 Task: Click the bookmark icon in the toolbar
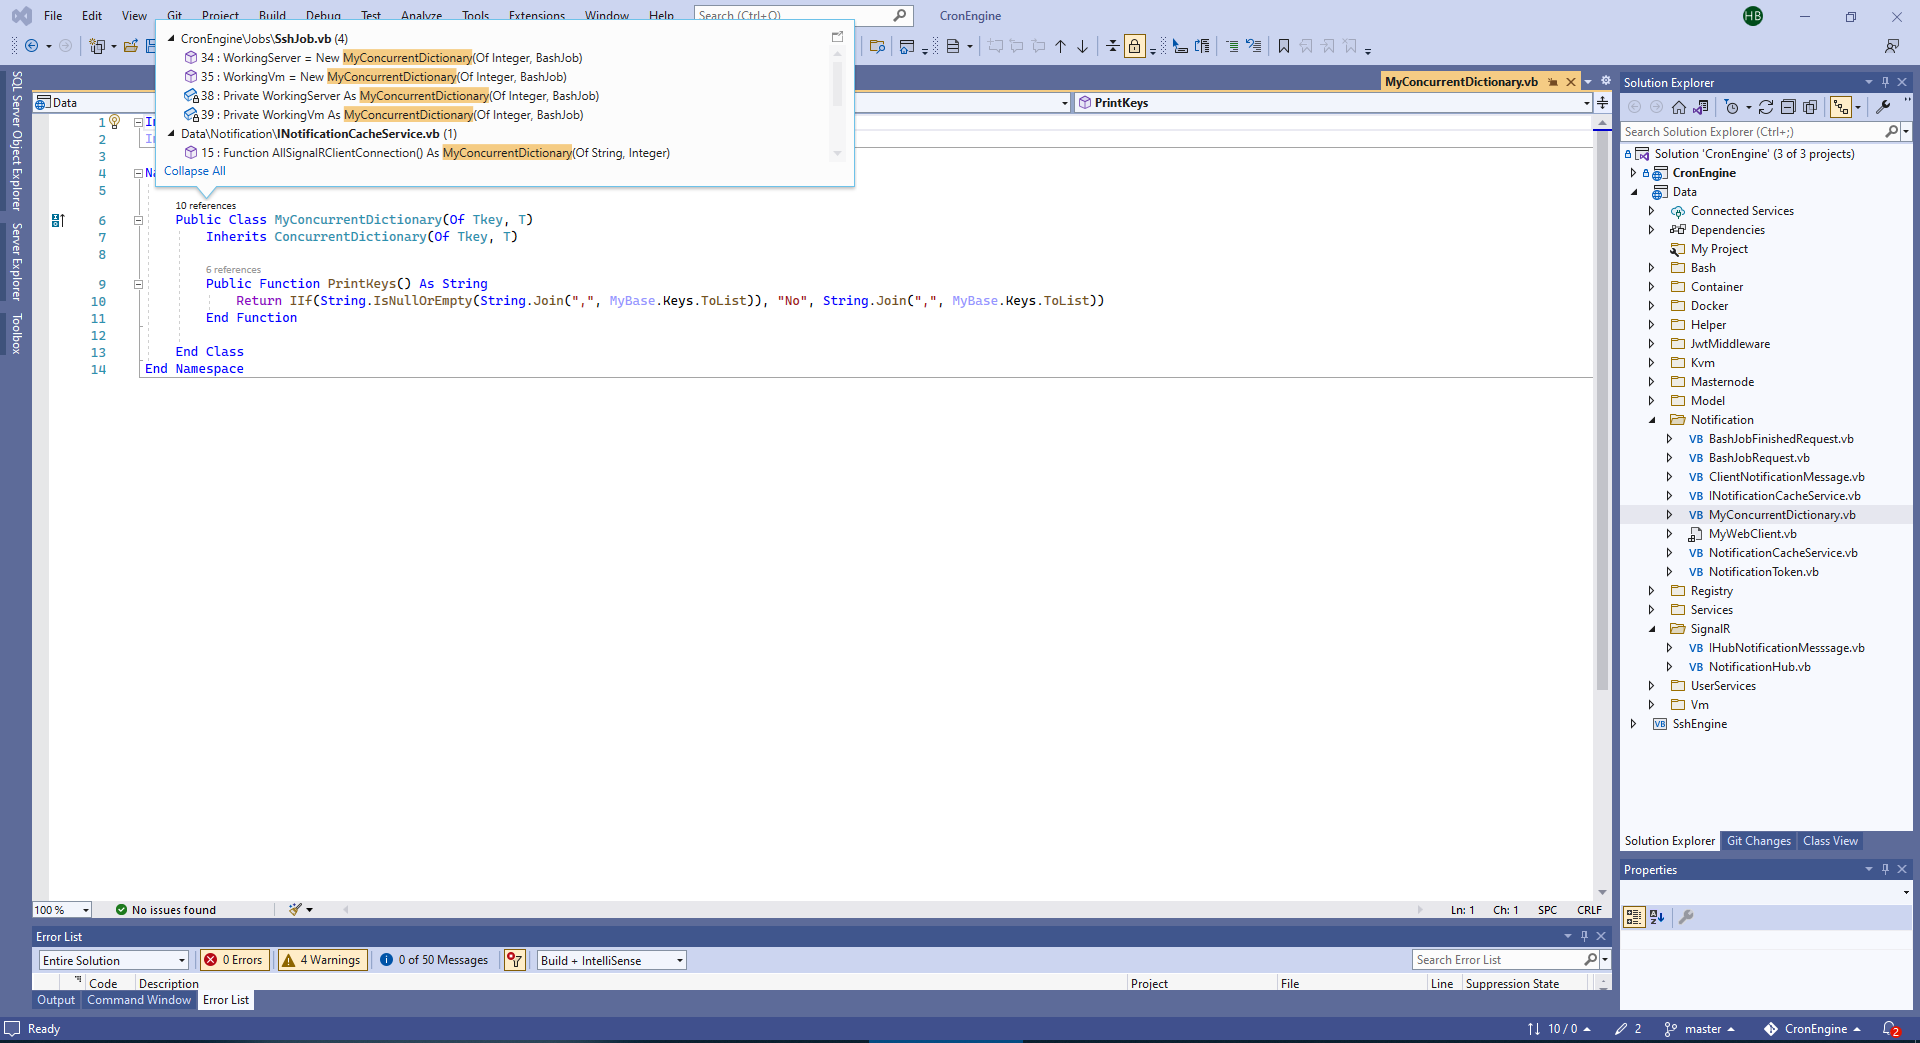tap(1284, 46)
